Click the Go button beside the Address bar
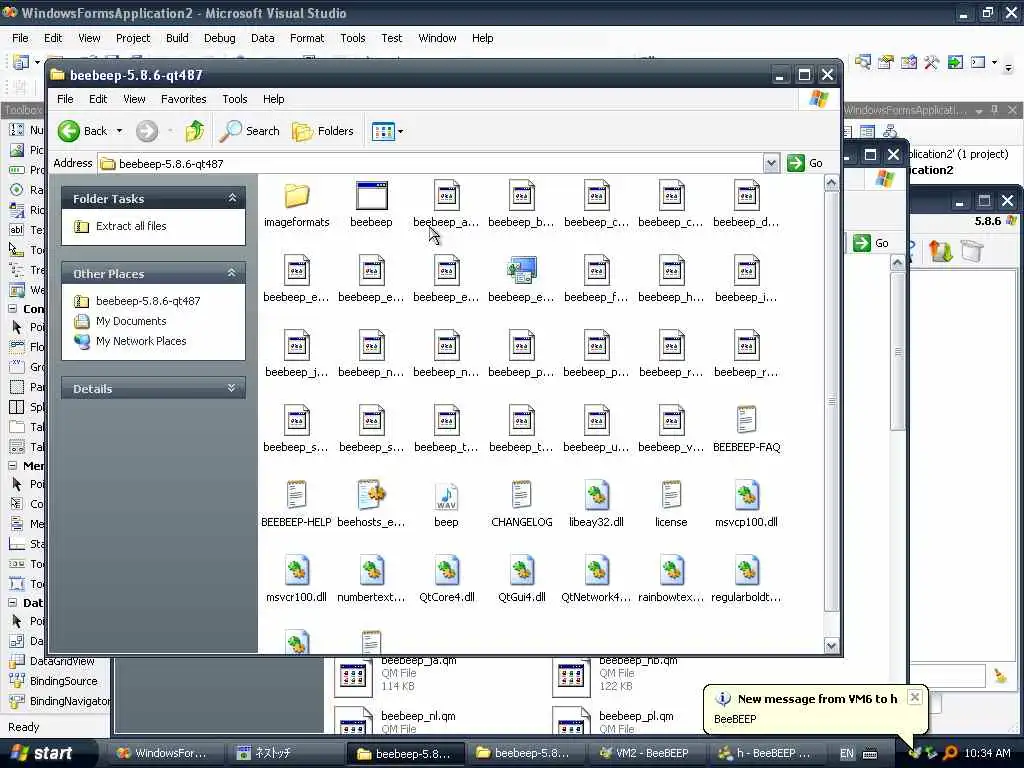 [x=805, y=163]
